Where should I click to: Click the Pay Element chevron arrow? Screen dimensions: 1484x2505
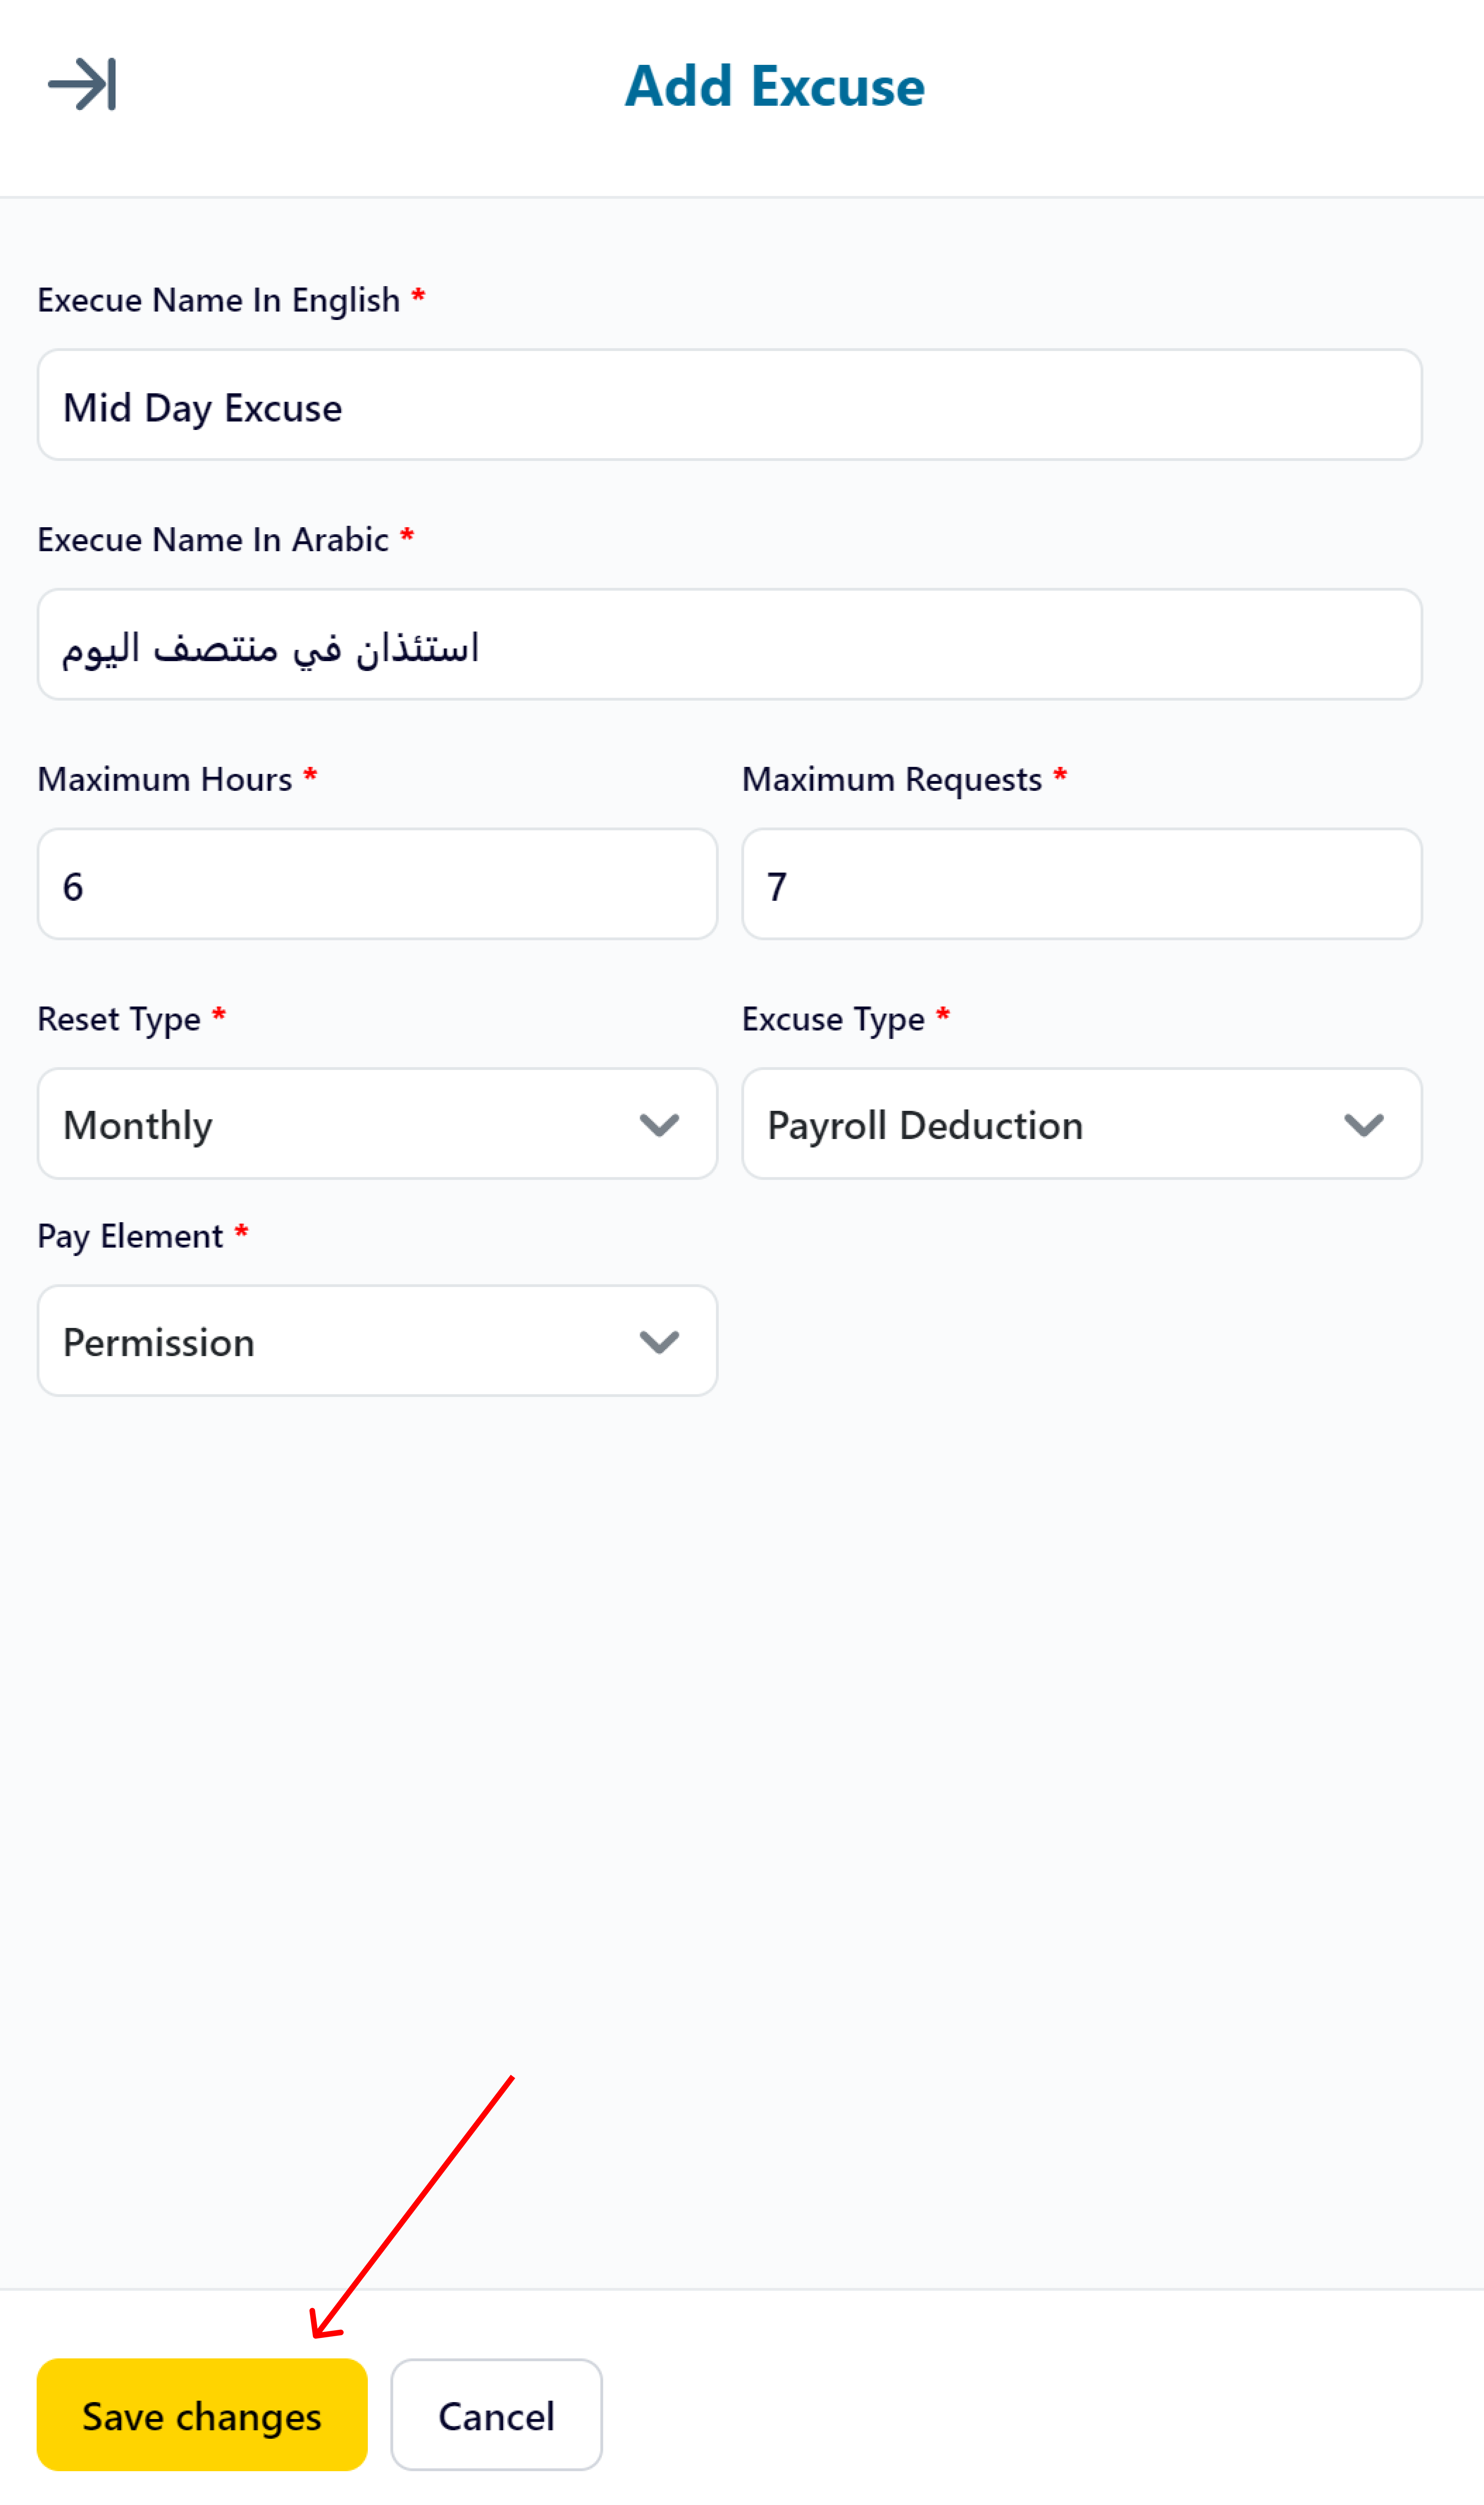pos(659,1342)
